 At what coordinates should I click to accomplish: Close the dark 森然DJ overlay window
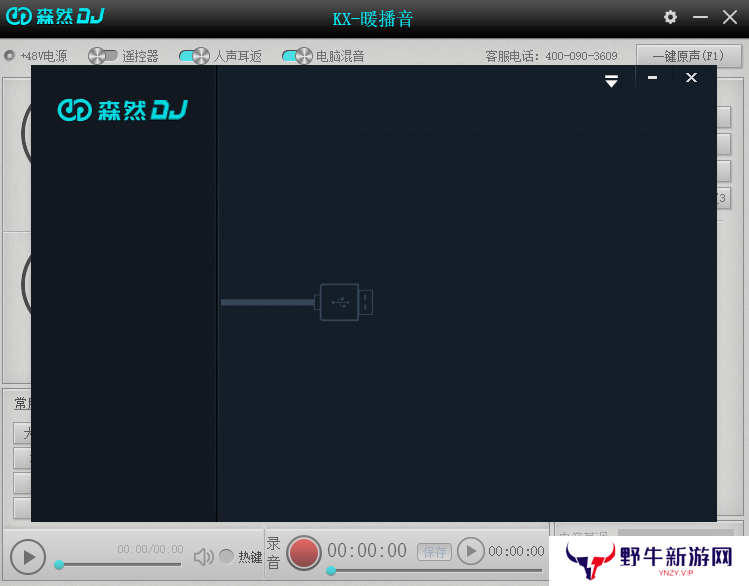[x=691, y=77]
